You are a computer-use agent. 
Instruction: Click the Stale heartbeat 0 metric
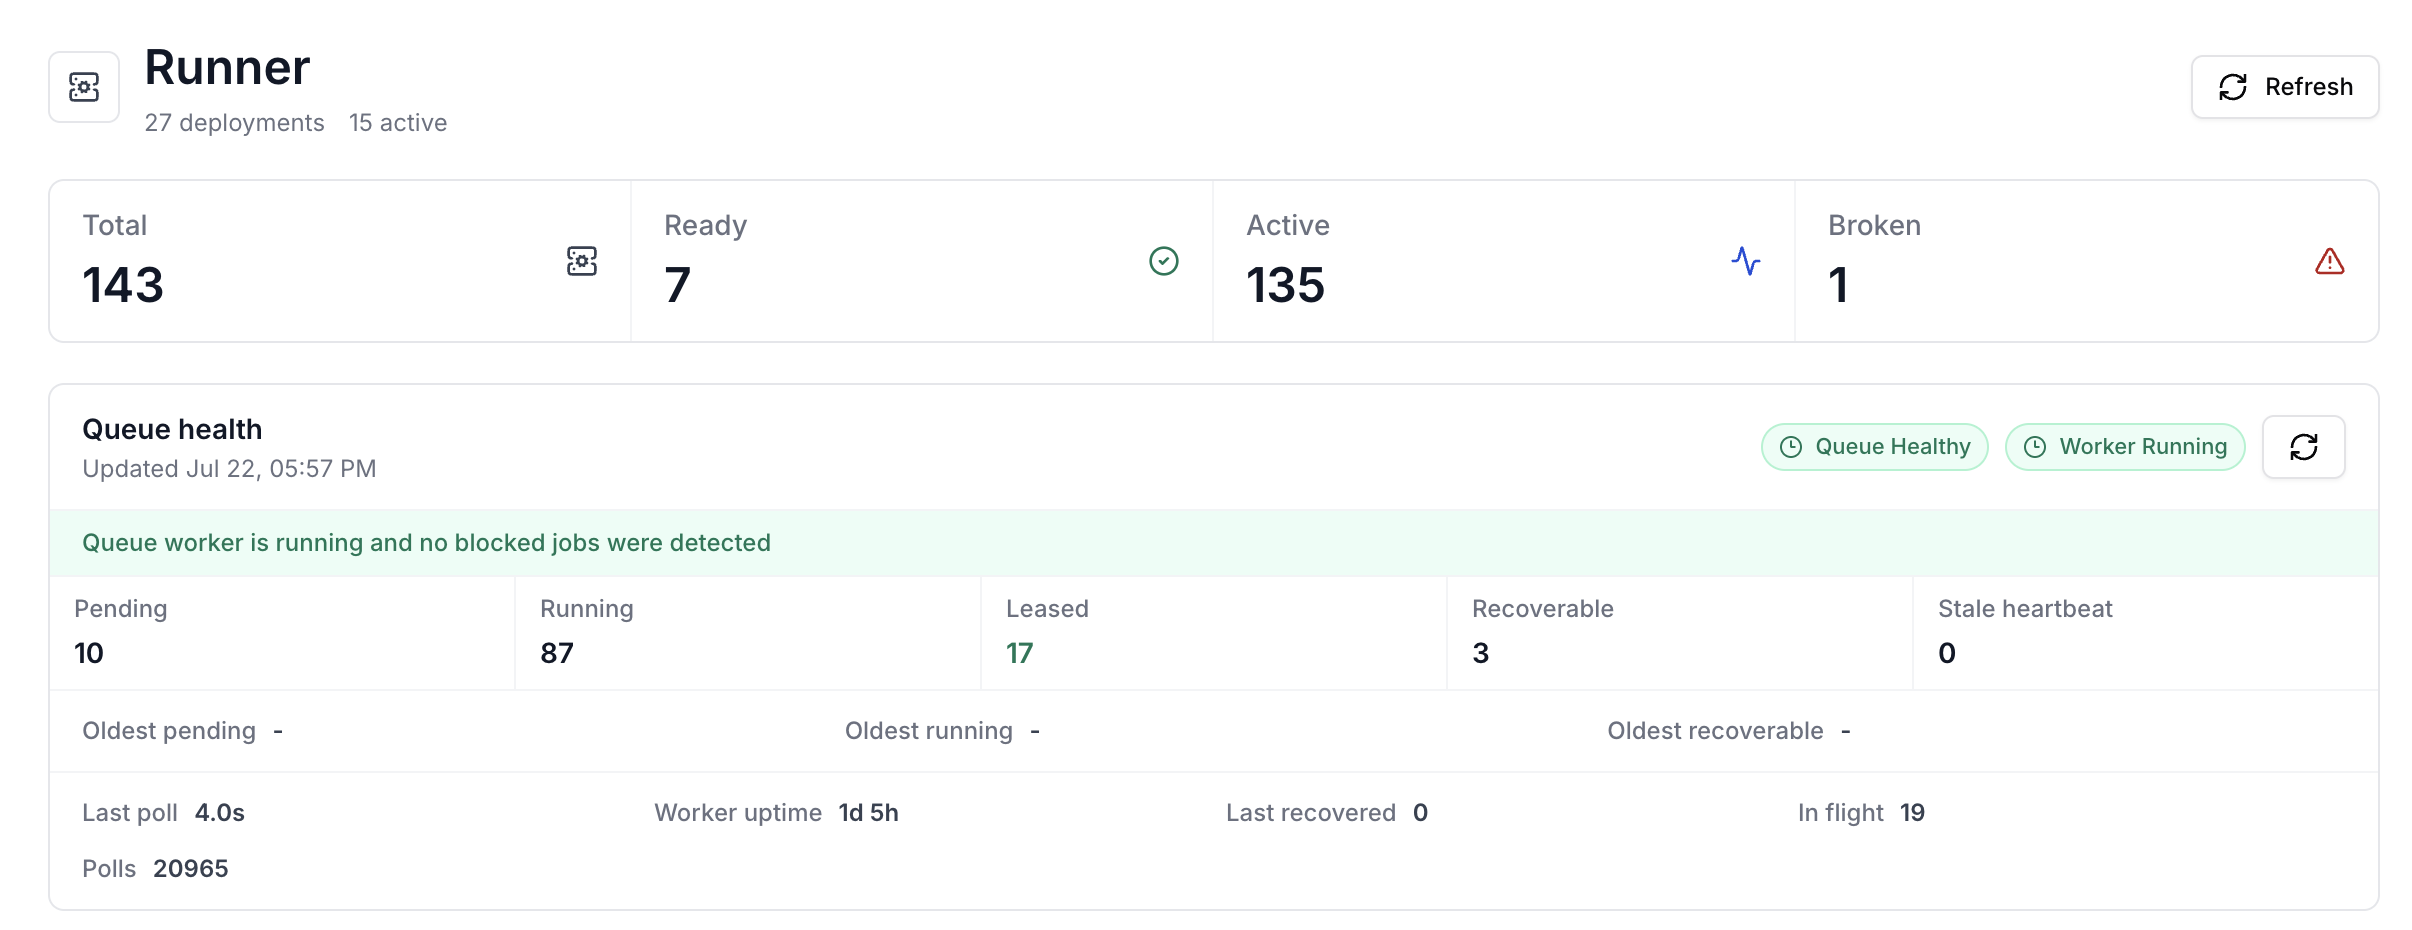coord(2145,633)
